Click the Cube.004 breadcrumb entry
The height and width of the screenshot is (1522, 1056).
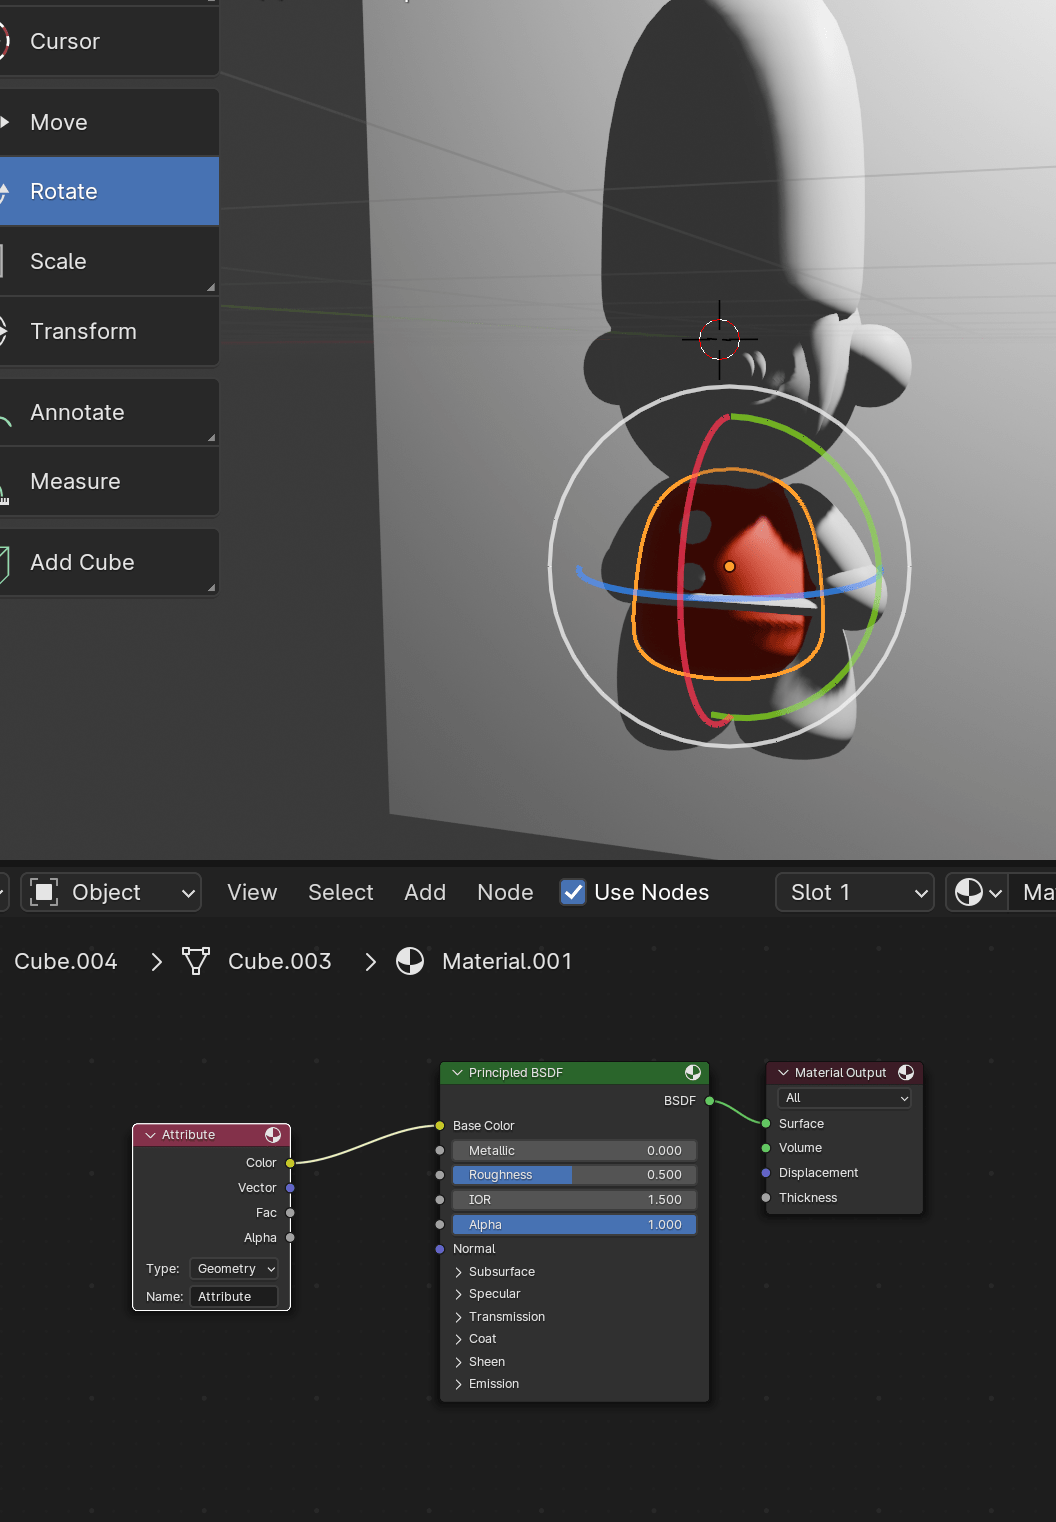(65, 961)
